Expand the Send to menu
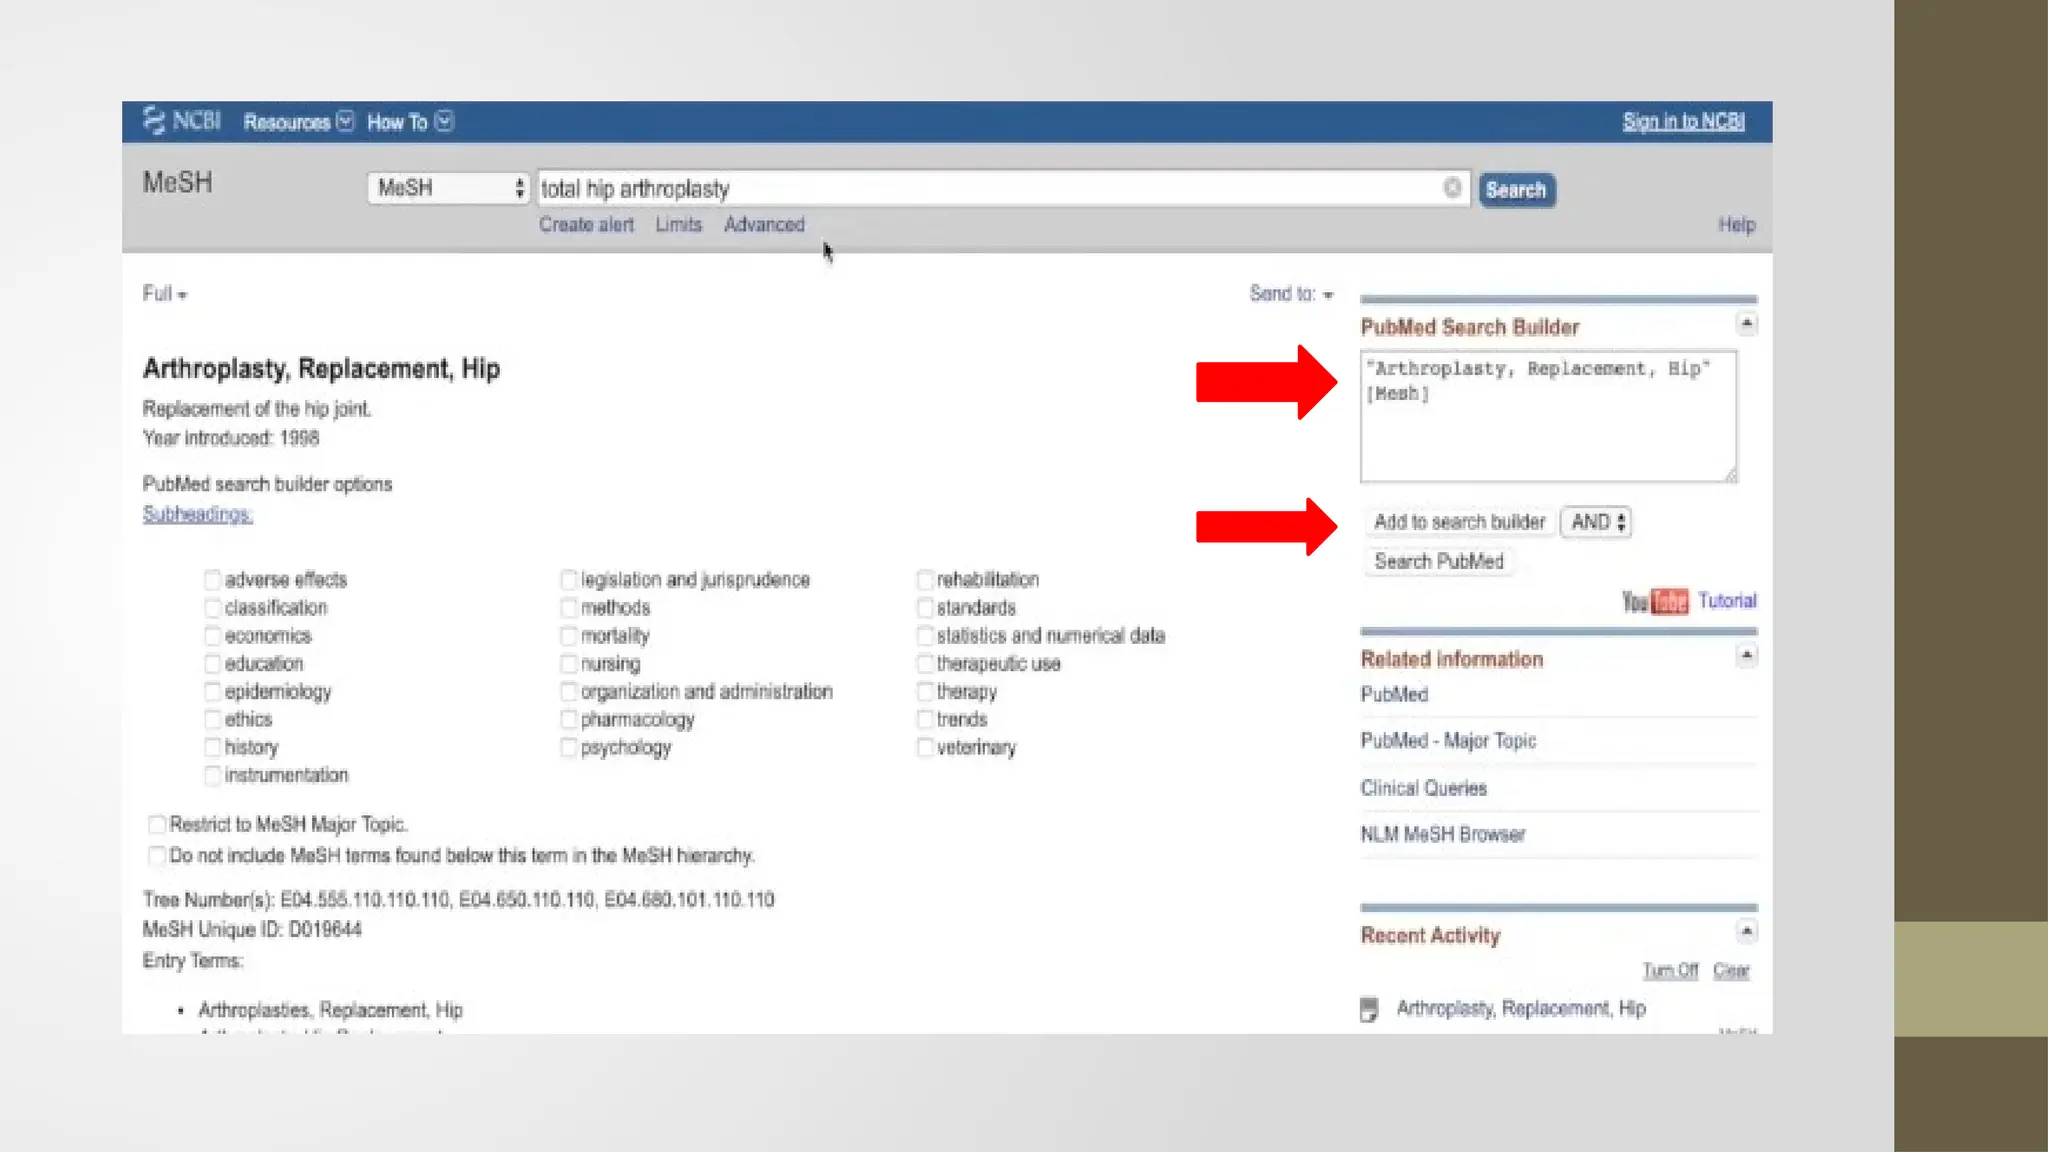This screenshot has width=2048, height=1152. [1291, 294]
